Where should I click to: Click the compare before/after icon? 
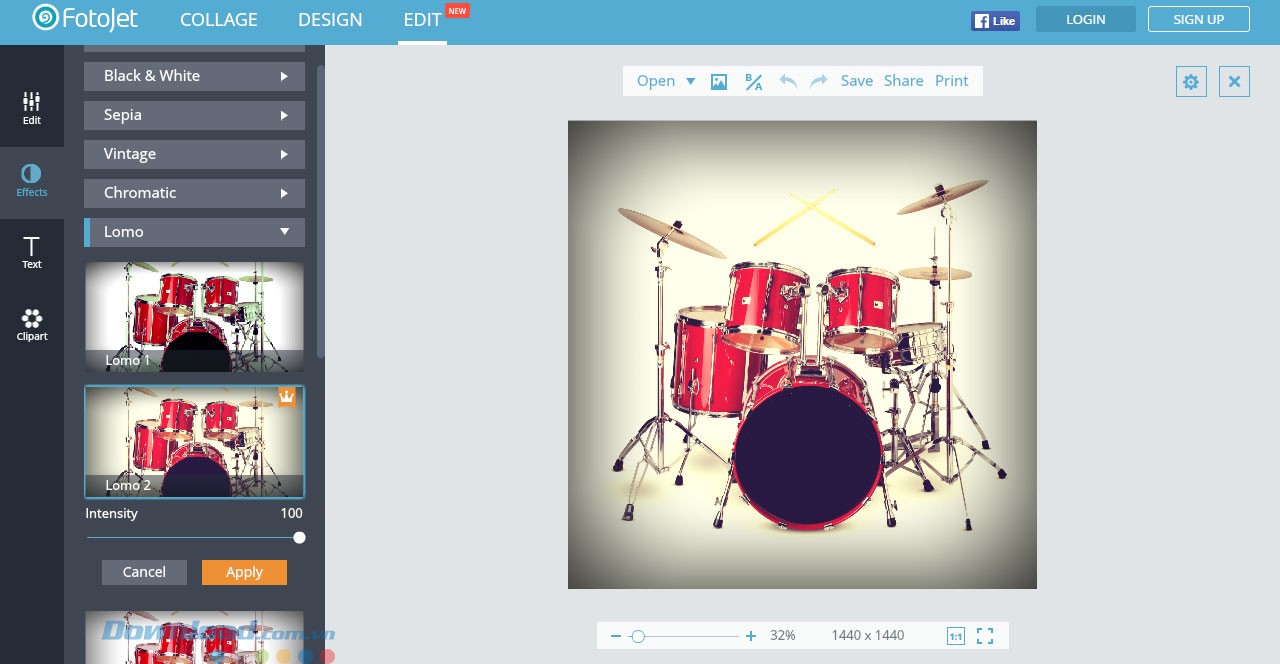[x=754, y=81]
